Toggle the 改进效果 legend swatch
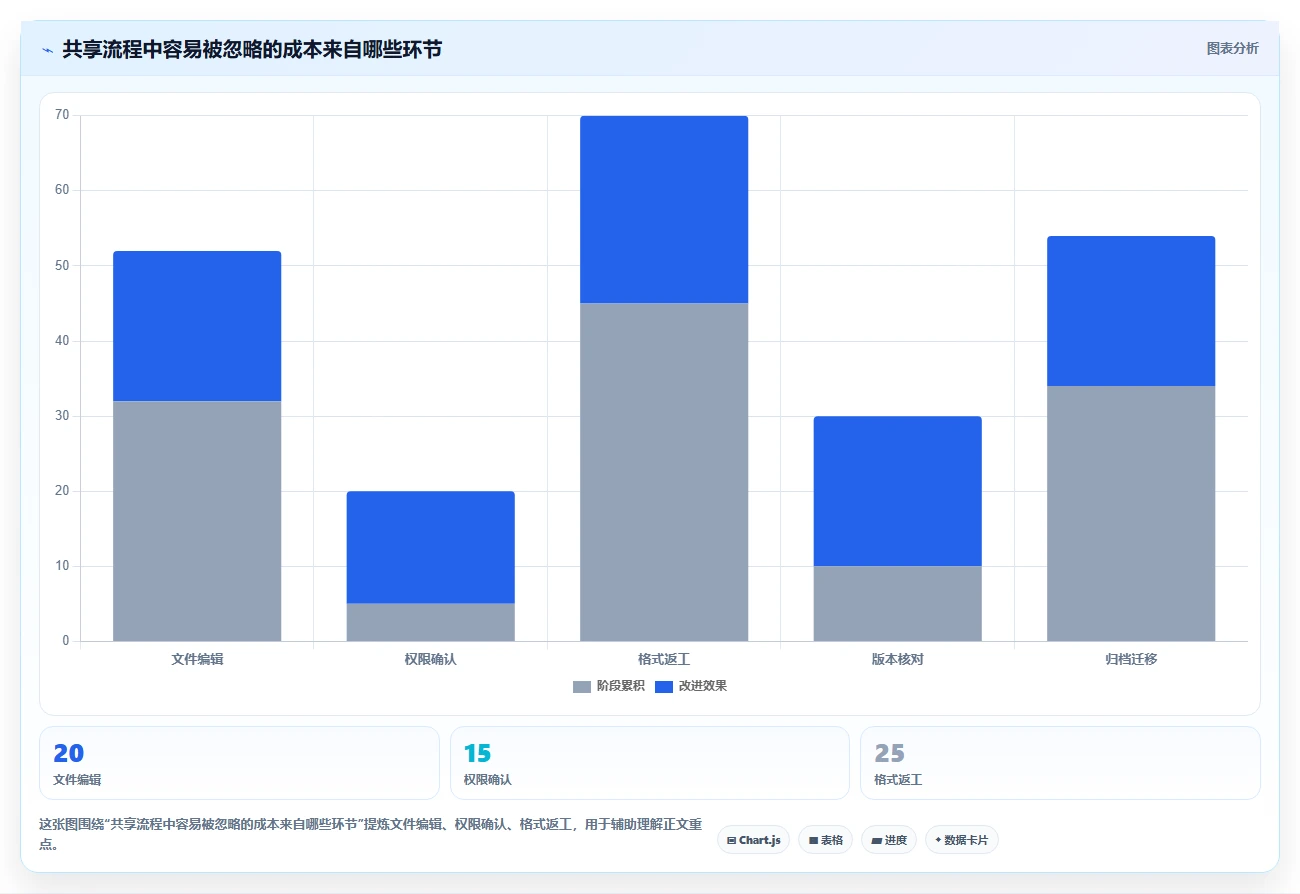The height and width of the screenshot is (894, 1300). pyautogui.click(x=664, y=686)
